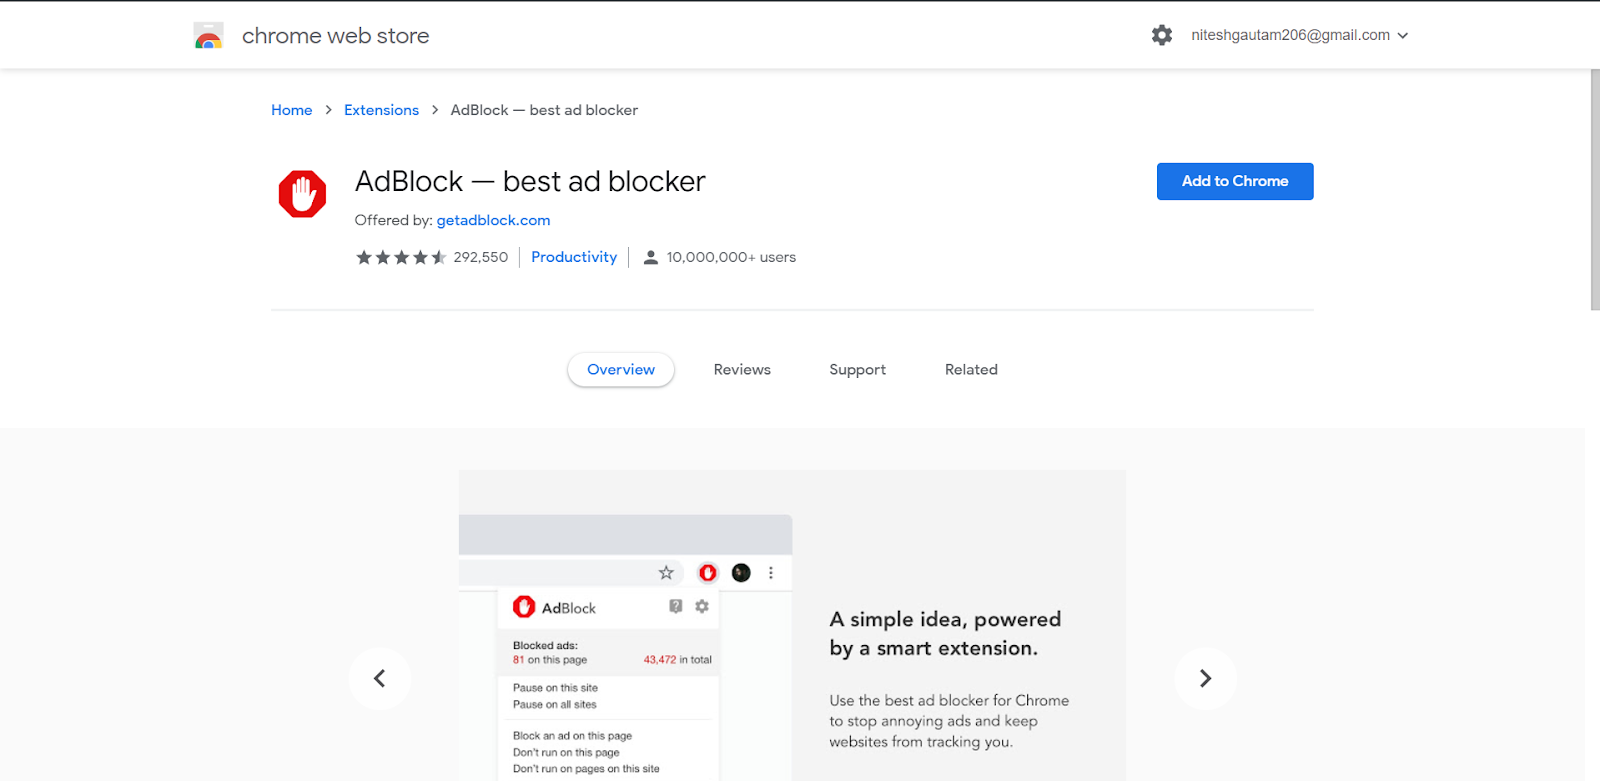Expand the account email dropdown

tap(1300, 35)
